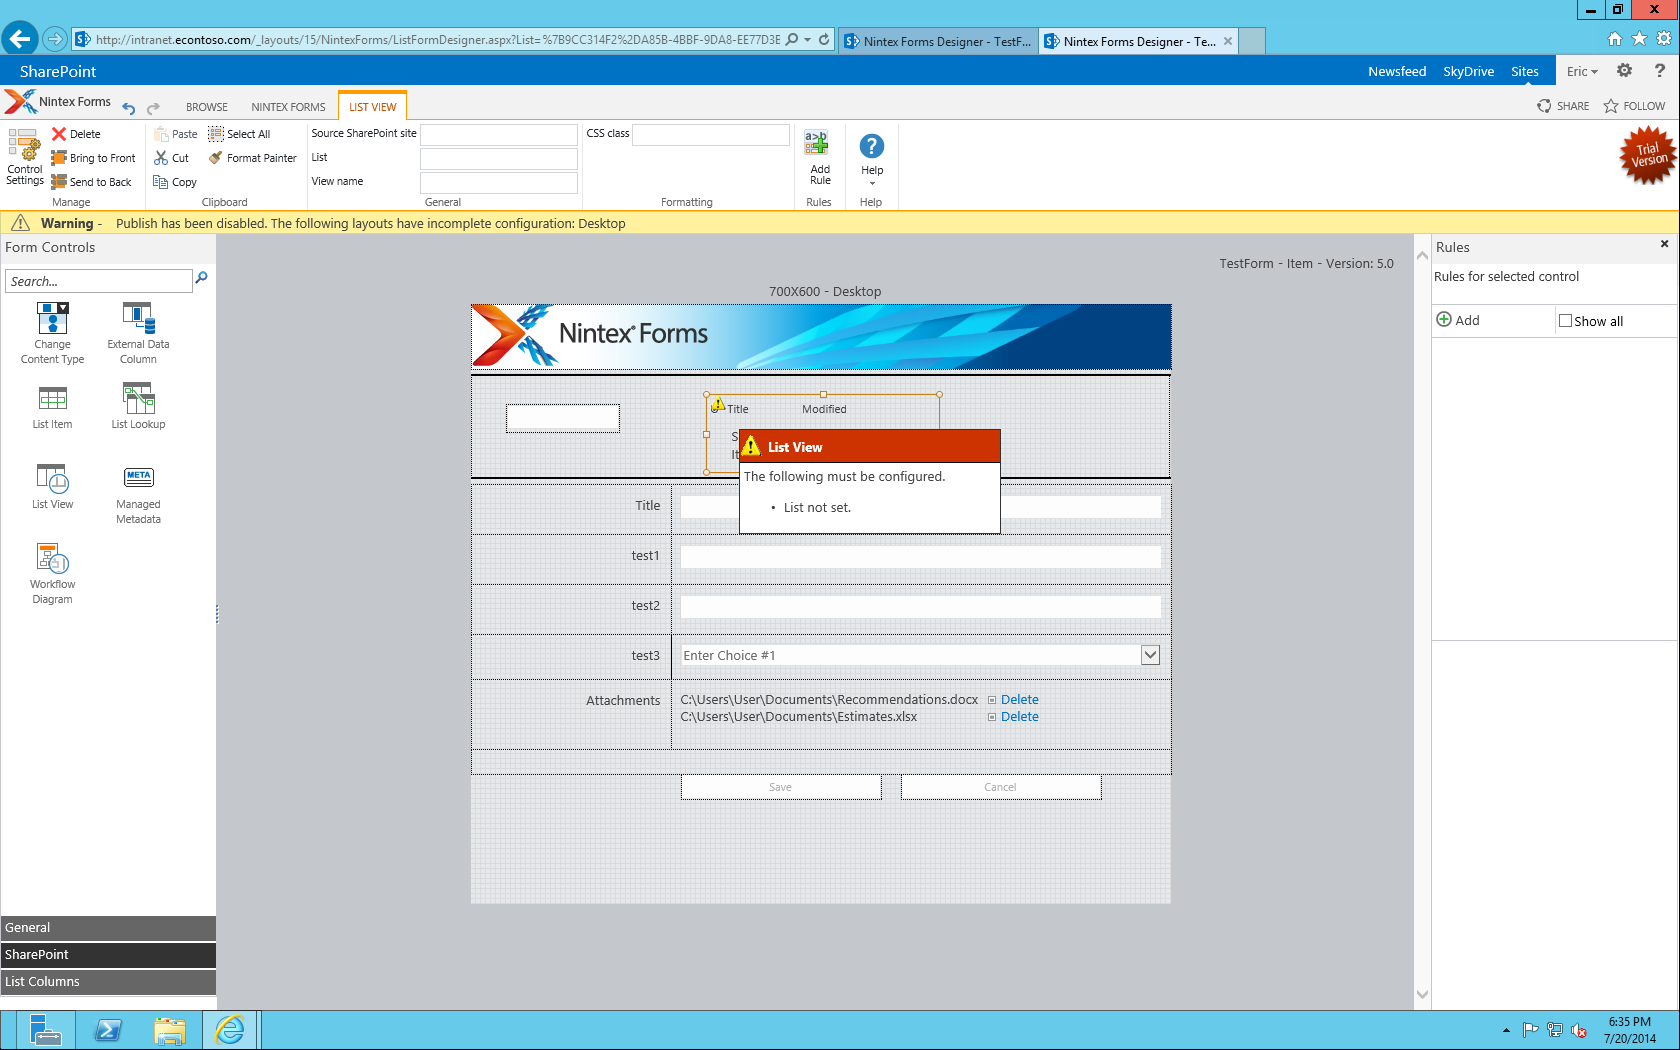Viewport: 1680px width, 1050px height.
Task: Activate the Format Painter
Action: pos(253,158)
